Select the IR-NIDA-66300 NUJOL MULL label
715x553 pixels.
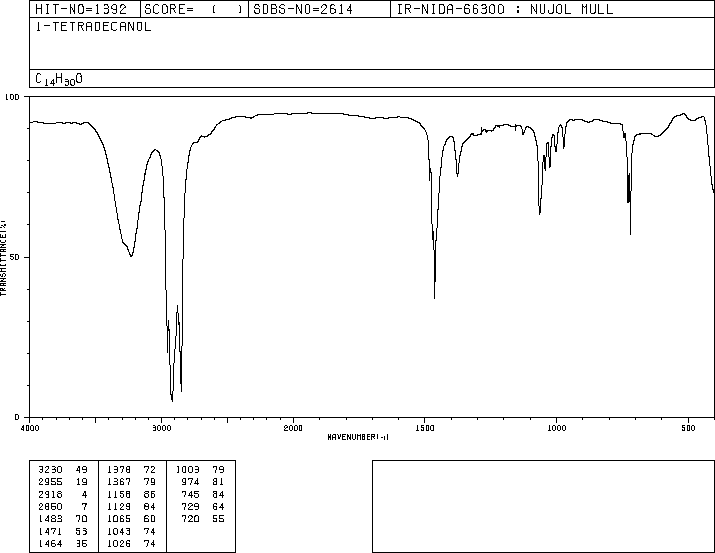click(532, 10)
